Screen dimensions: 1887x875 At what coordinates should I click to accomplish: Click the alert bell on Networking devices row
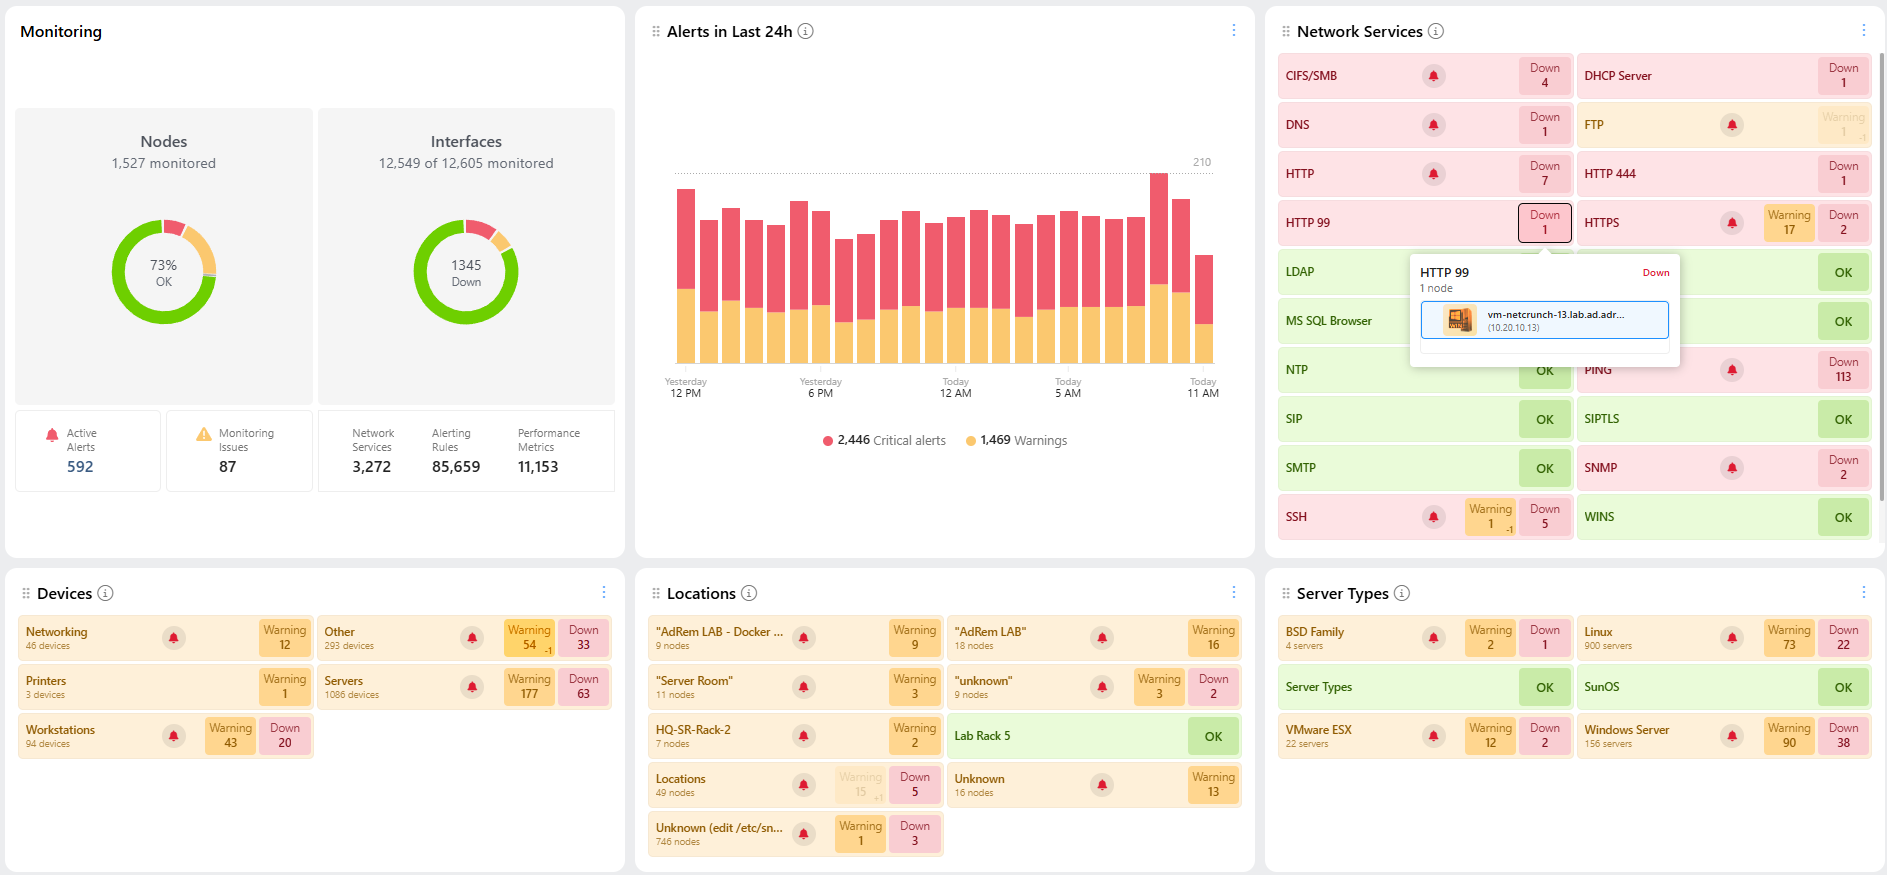coord(174,638)
